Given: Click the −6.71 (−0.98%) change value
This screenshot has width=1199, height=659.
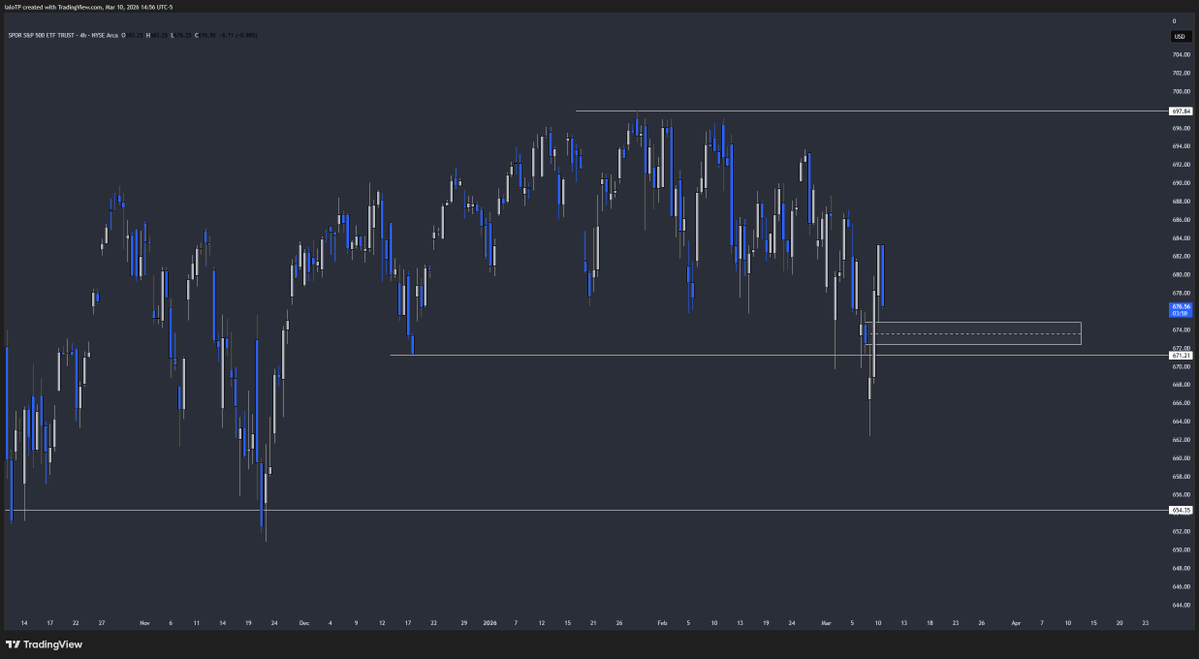Looking at the screenshot, I should (x=238, y=35).
